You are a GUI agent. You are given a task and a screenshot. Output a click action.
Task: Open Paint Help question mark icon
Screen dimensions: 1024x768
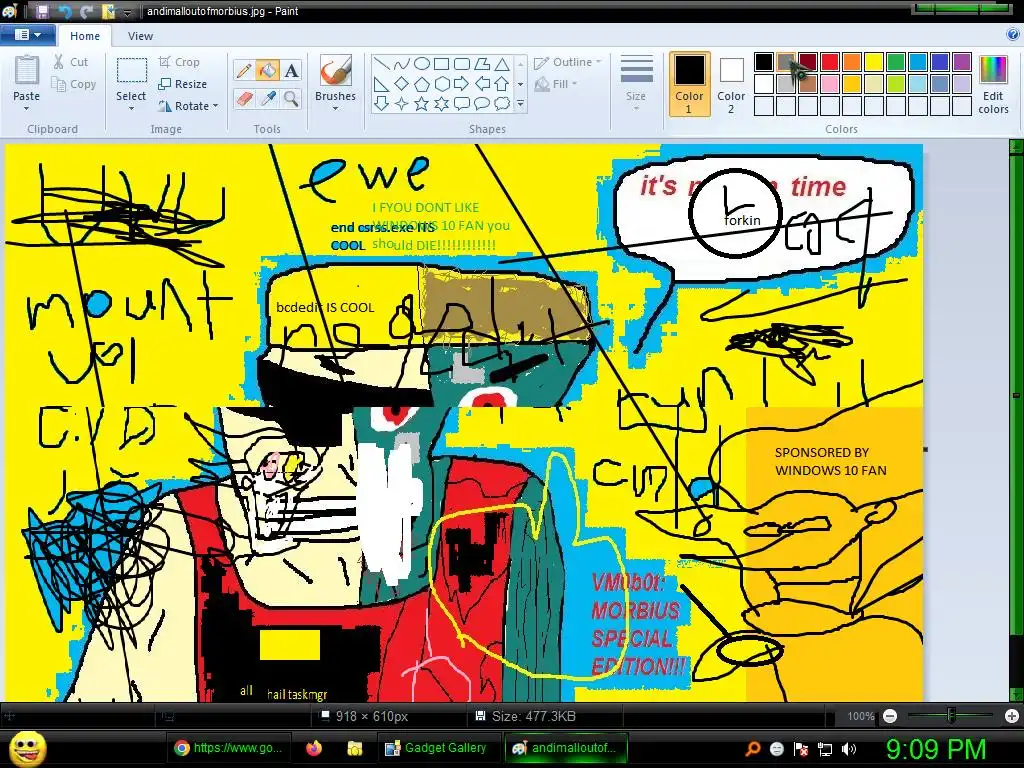(x=1013, y=35)
